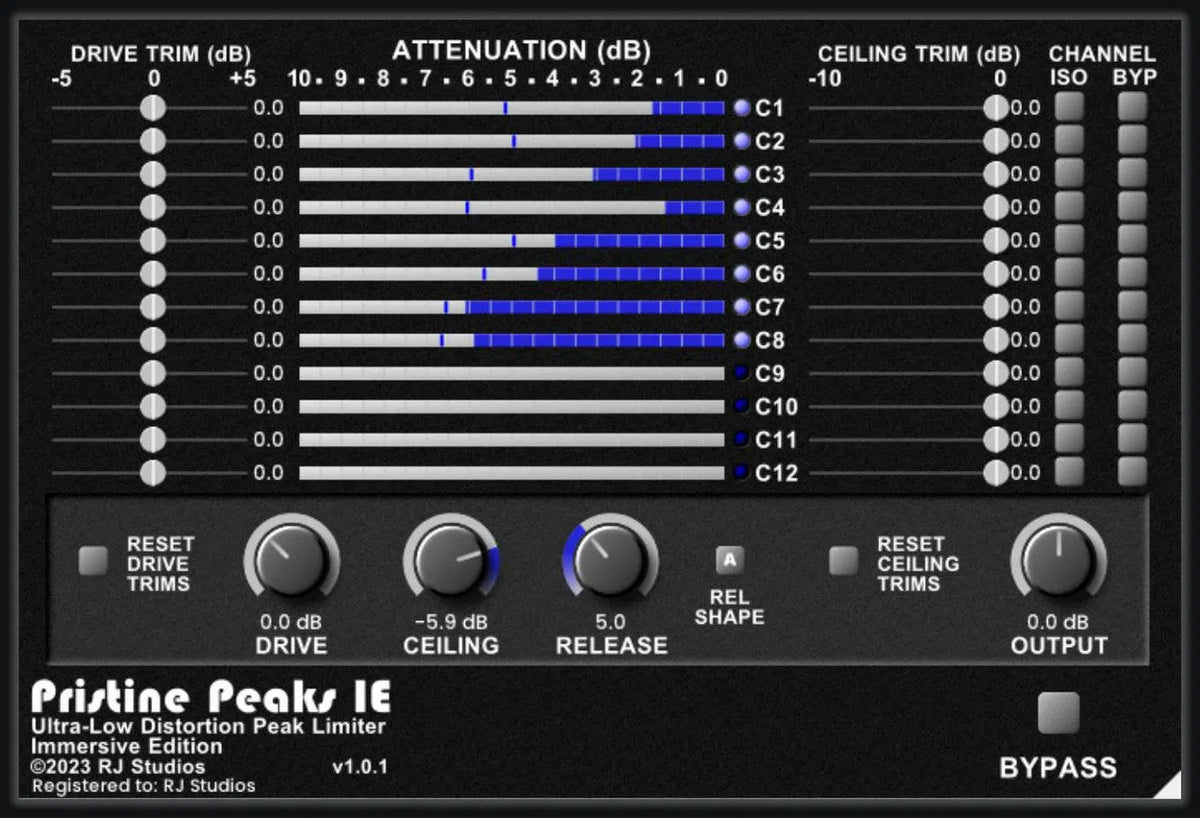The height and width of the screenshot is (818, 1200).
Task: Enable BYP on channel C12
Action: click(1132, 472)
